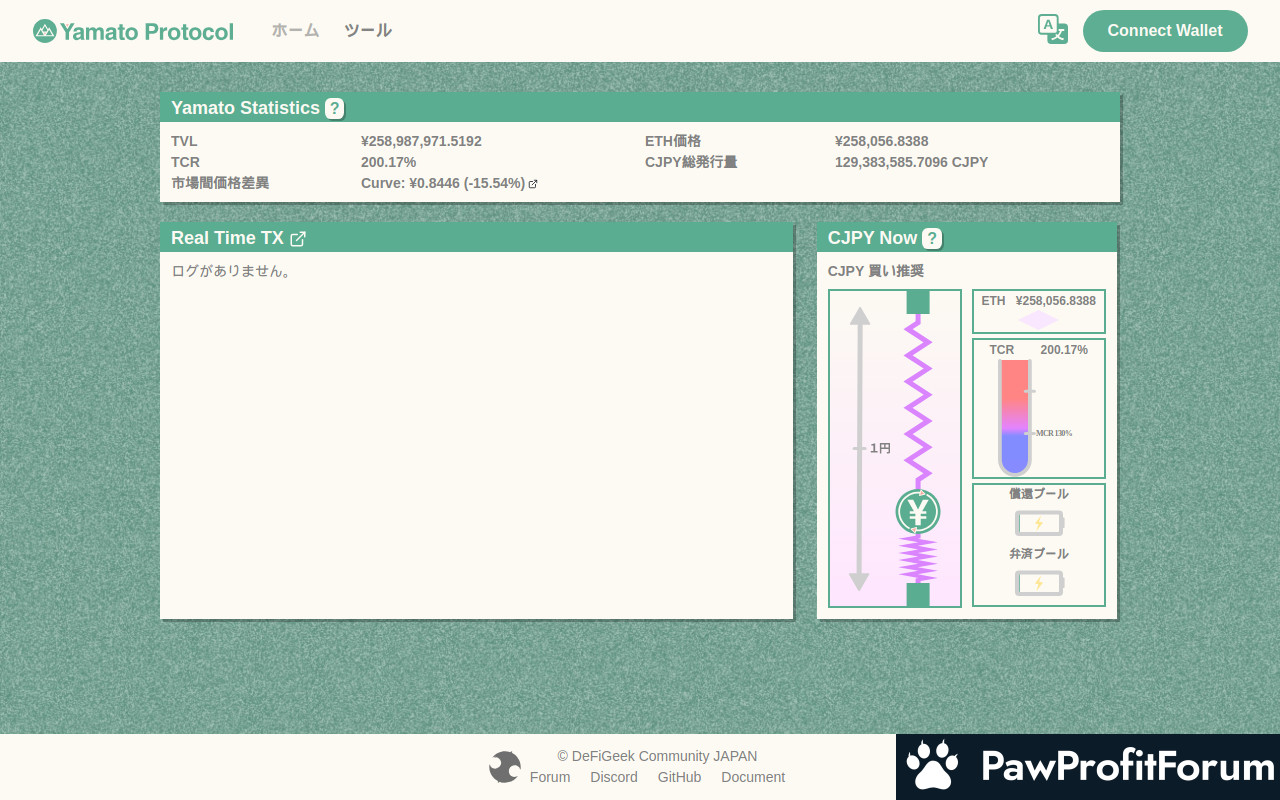The width and height of the screenshot is (1280, 800).
Task: Click the yen coin icon on spring
Action: (917, 512)
